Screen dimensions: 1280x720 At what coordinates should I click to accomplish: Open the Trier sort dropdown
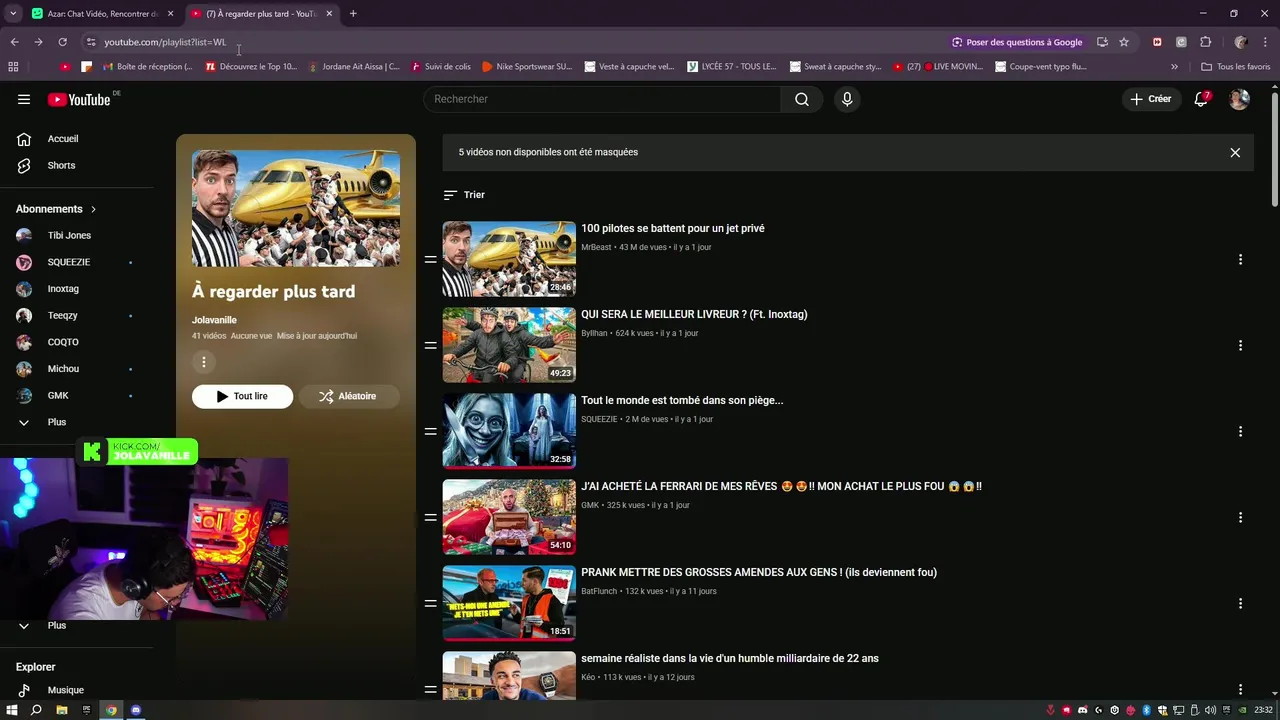coord(464,195)
